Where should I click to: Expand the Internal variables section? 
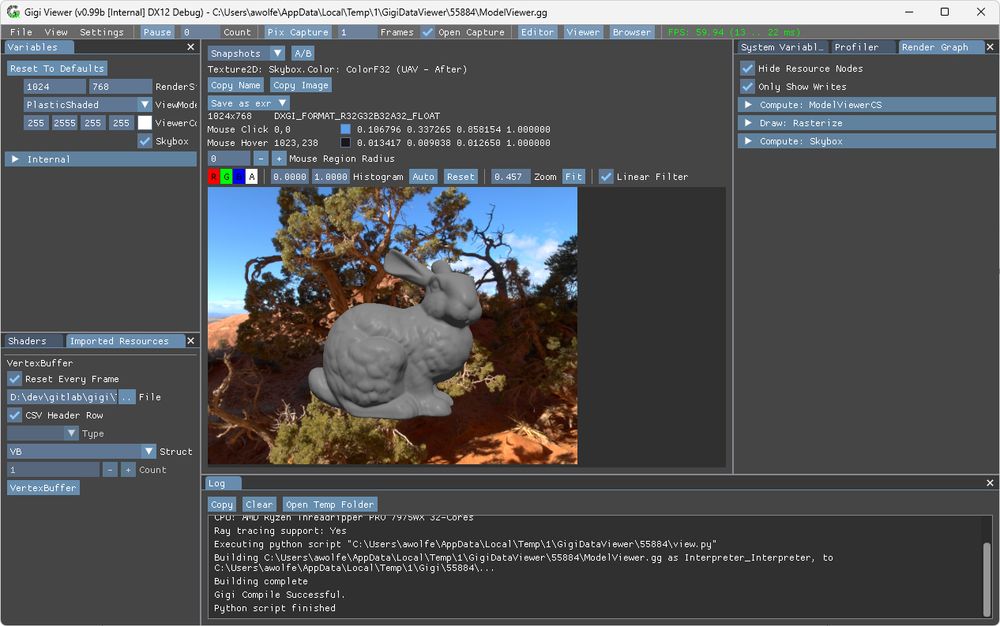(x=101, y=159)
